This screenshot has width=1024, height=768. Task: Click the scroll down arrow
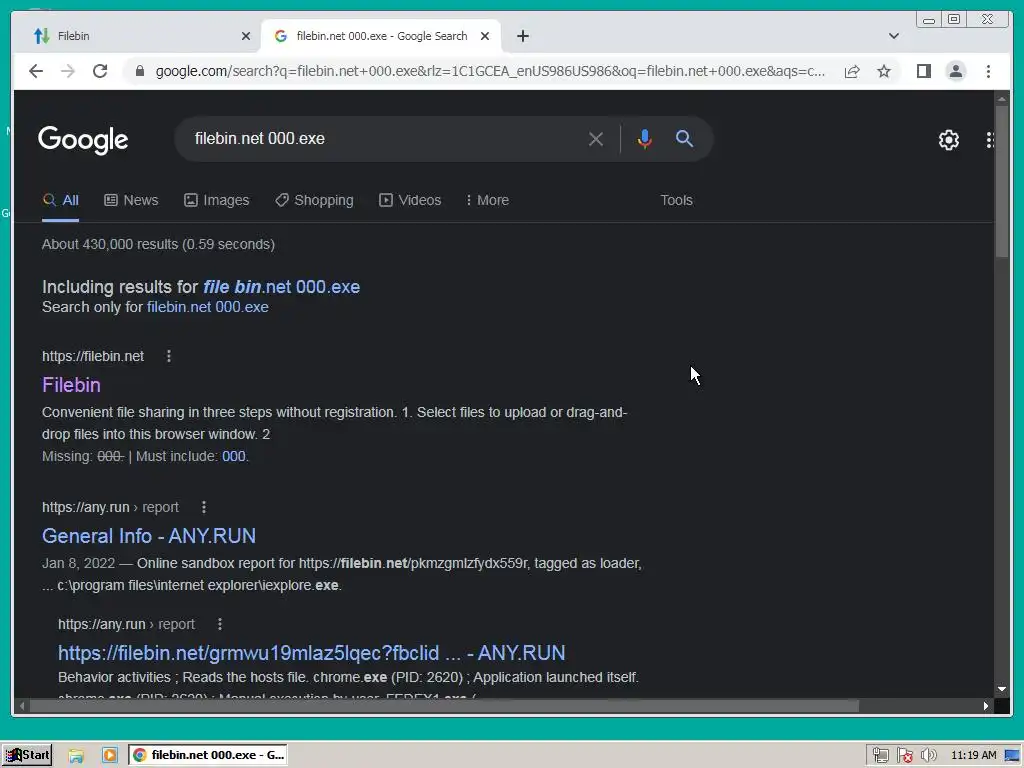coord(1002,689)
